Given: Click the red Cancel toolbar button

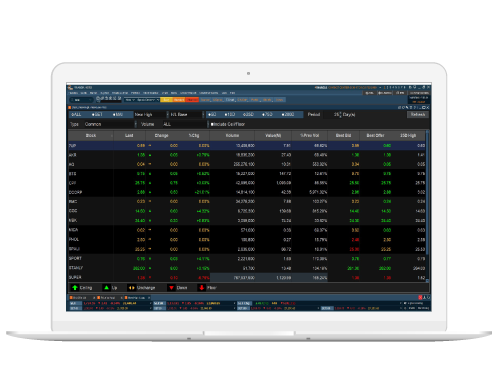Looking at the screenshot, I should (192, 100).
